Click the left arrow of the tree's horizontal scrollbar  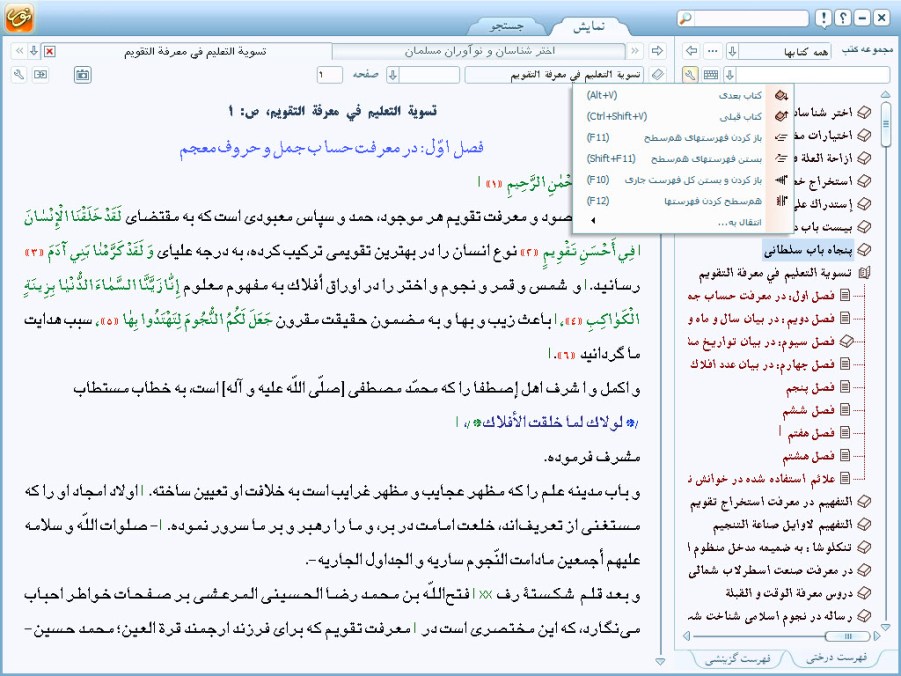click(686, 636)
